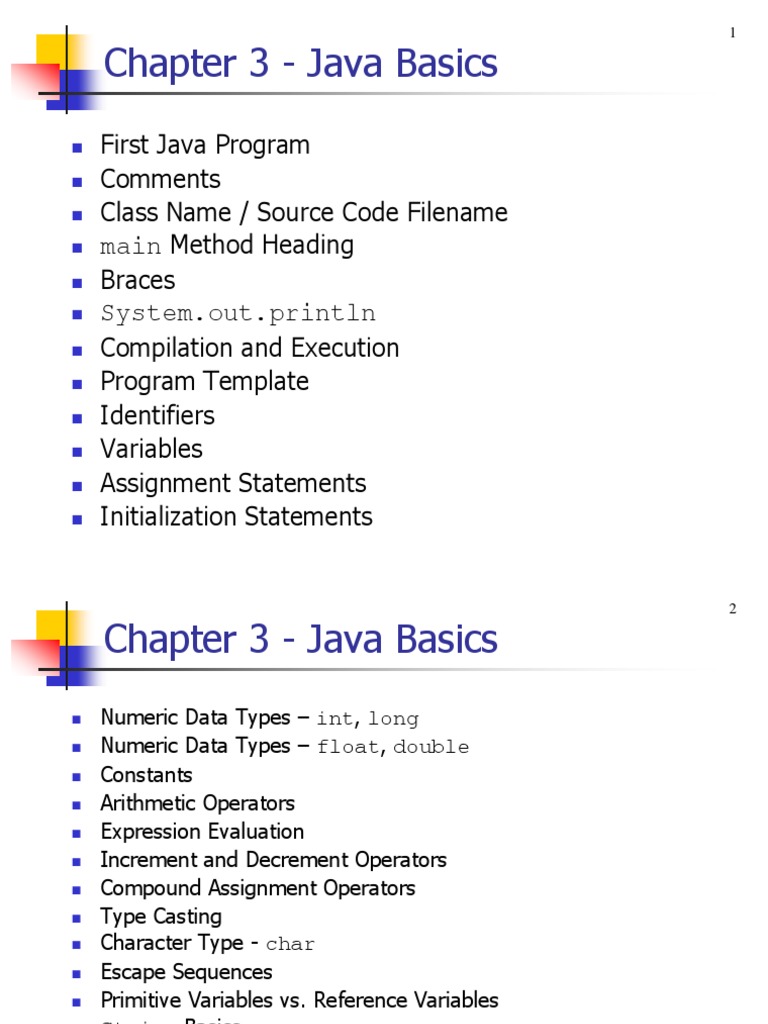This screenshot has height=1024, width=768.
Task: Click the bullet square beside Escape Sequences
Action: click(76, 973)
